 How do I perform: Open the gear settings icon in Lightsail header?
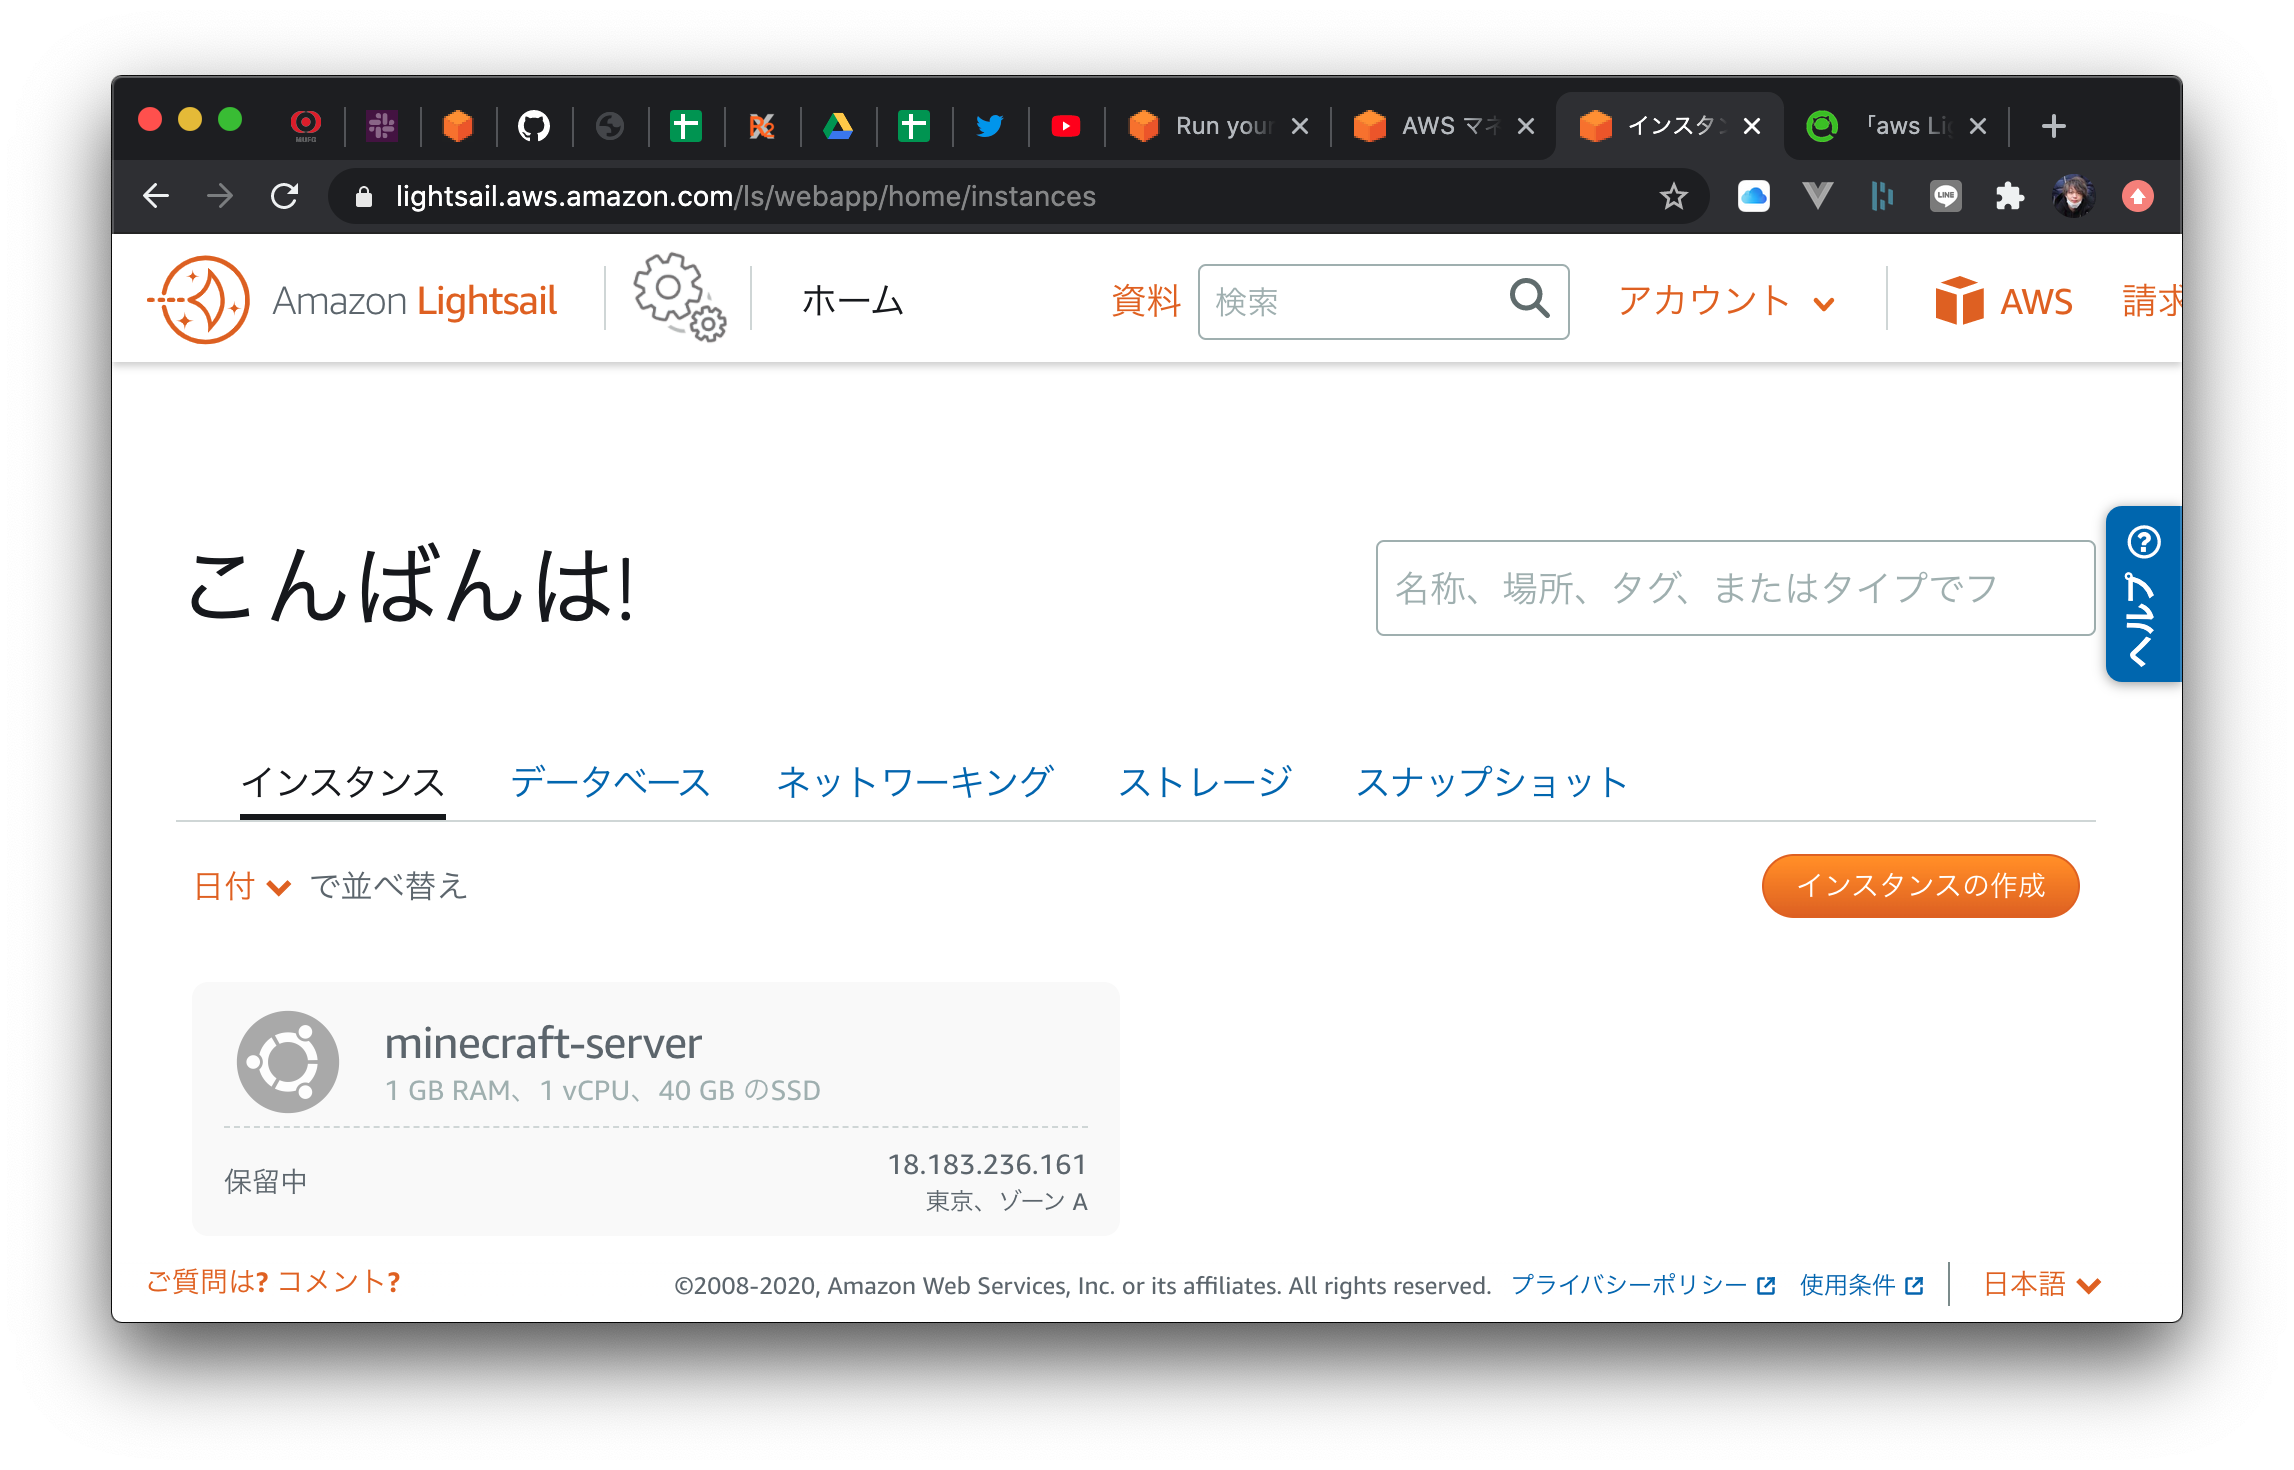(x=679, y=297)
